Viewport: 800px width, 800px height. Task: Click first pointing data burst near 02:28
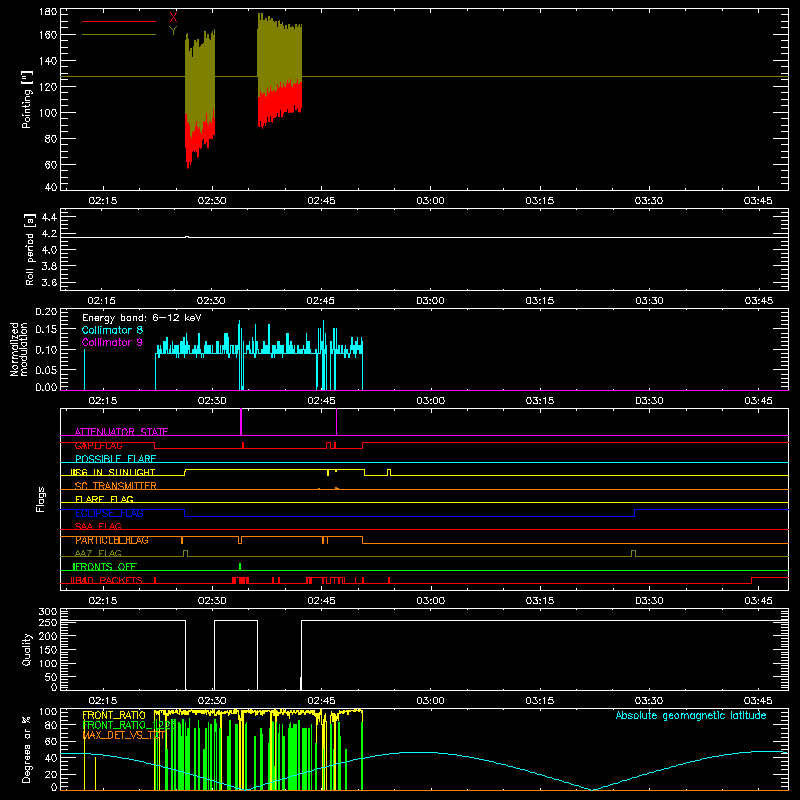(x=199, y=98)
